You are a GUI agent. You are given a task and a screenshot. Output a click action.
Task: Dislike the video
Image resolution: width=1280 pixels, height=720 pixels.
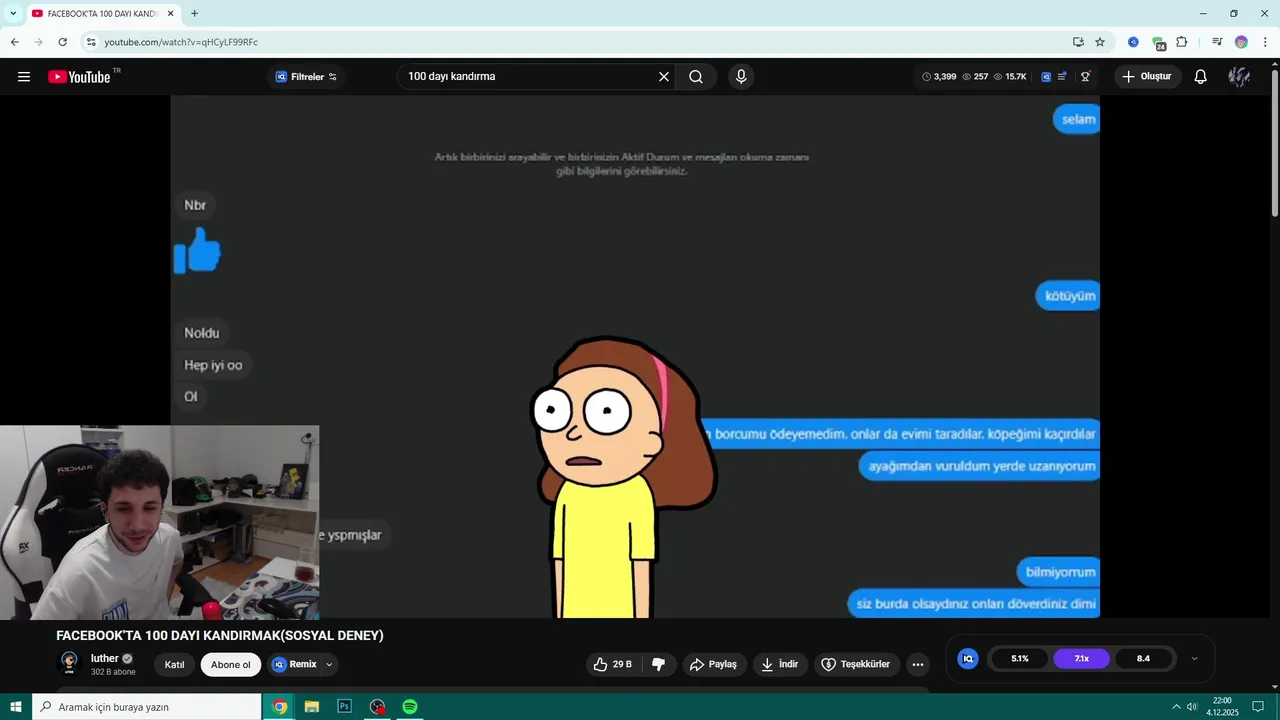tap(658, 664)
